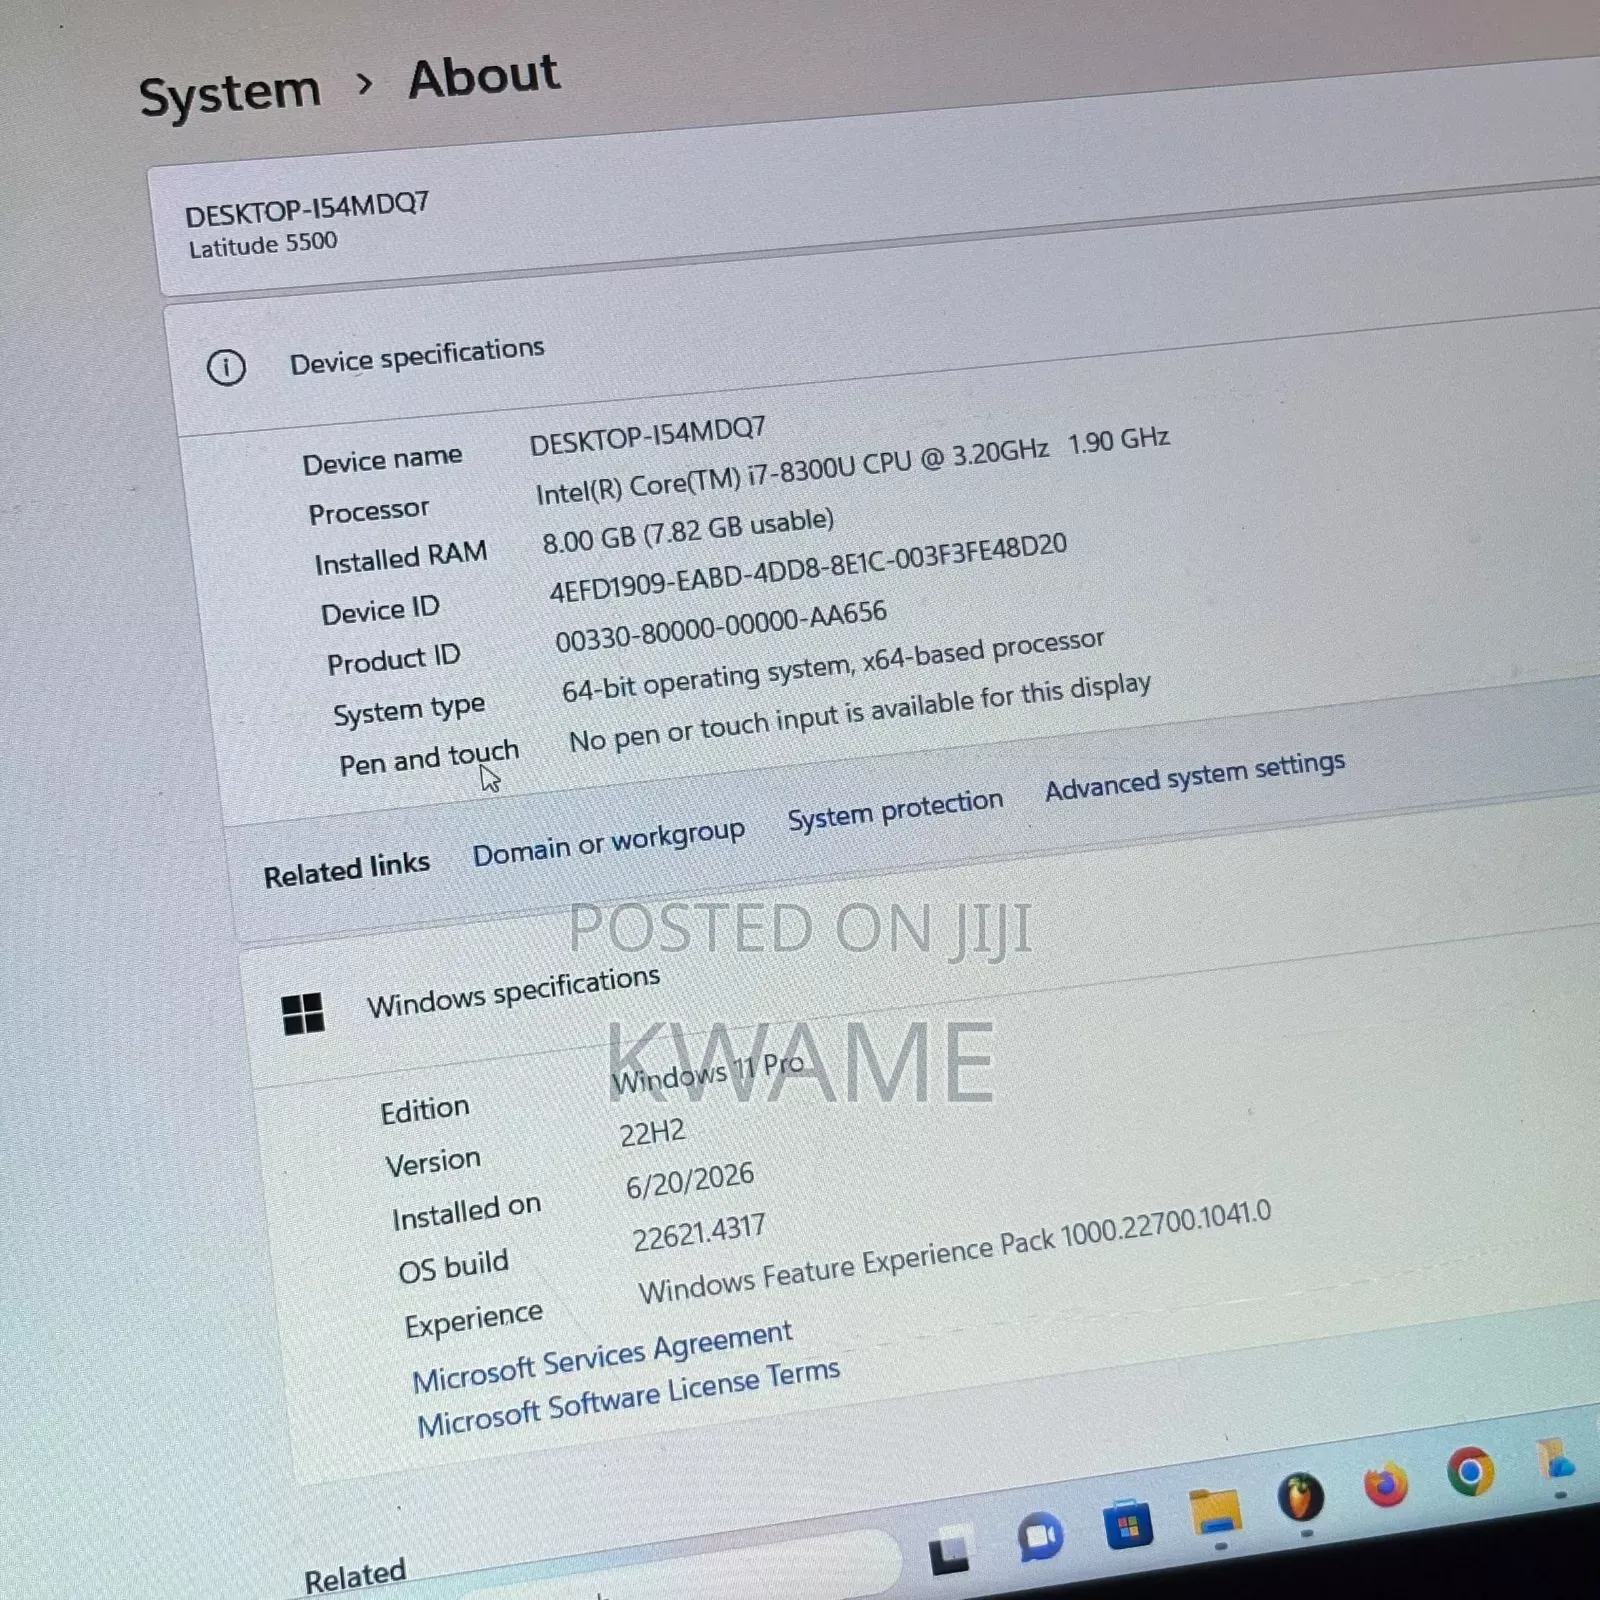Click the About page title
Viewport: 1600px width, 1600px height.
[x=484, y=77]
